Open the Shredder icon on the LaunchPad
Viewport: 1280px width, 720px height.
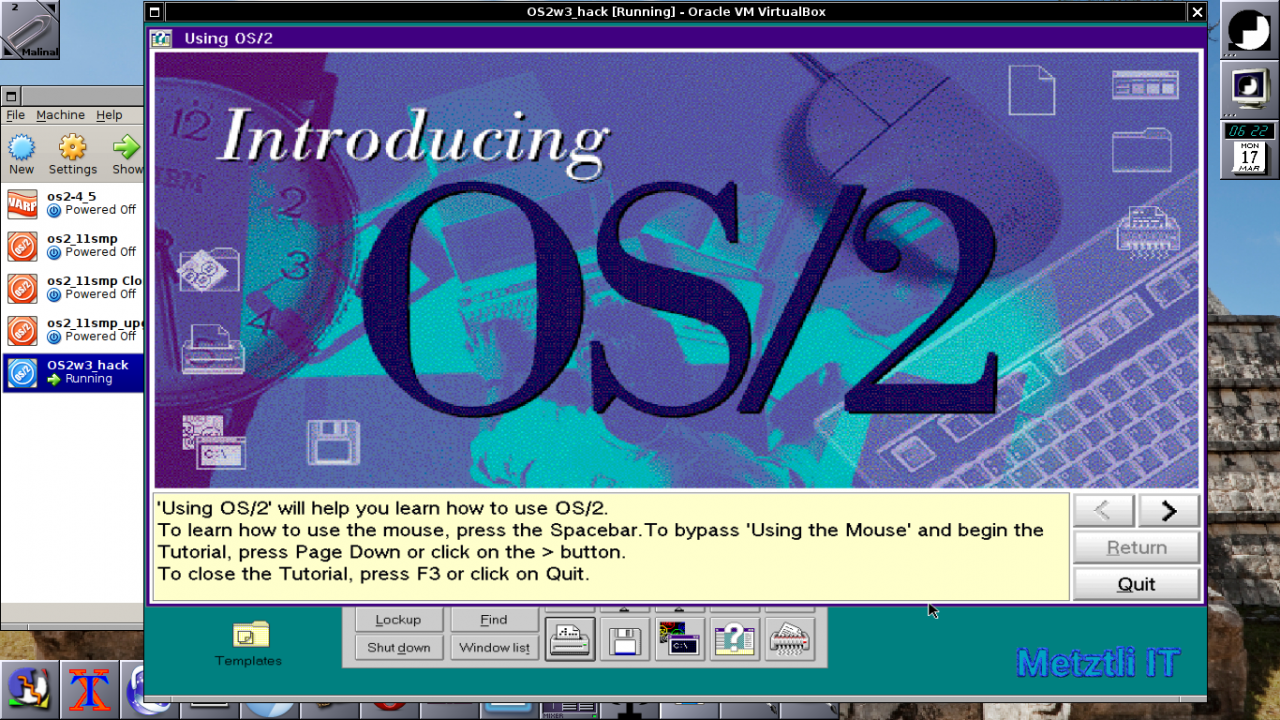pos(789,638)
